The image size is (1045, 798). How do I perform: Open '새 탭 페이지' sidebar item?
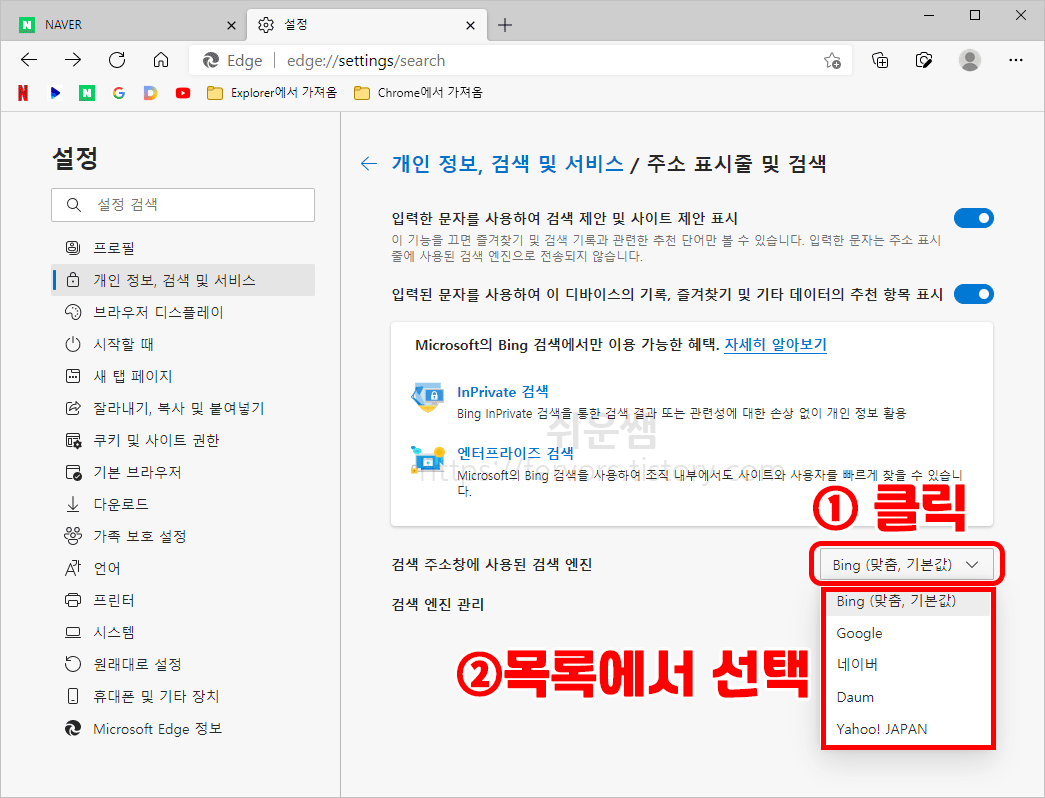183,376
